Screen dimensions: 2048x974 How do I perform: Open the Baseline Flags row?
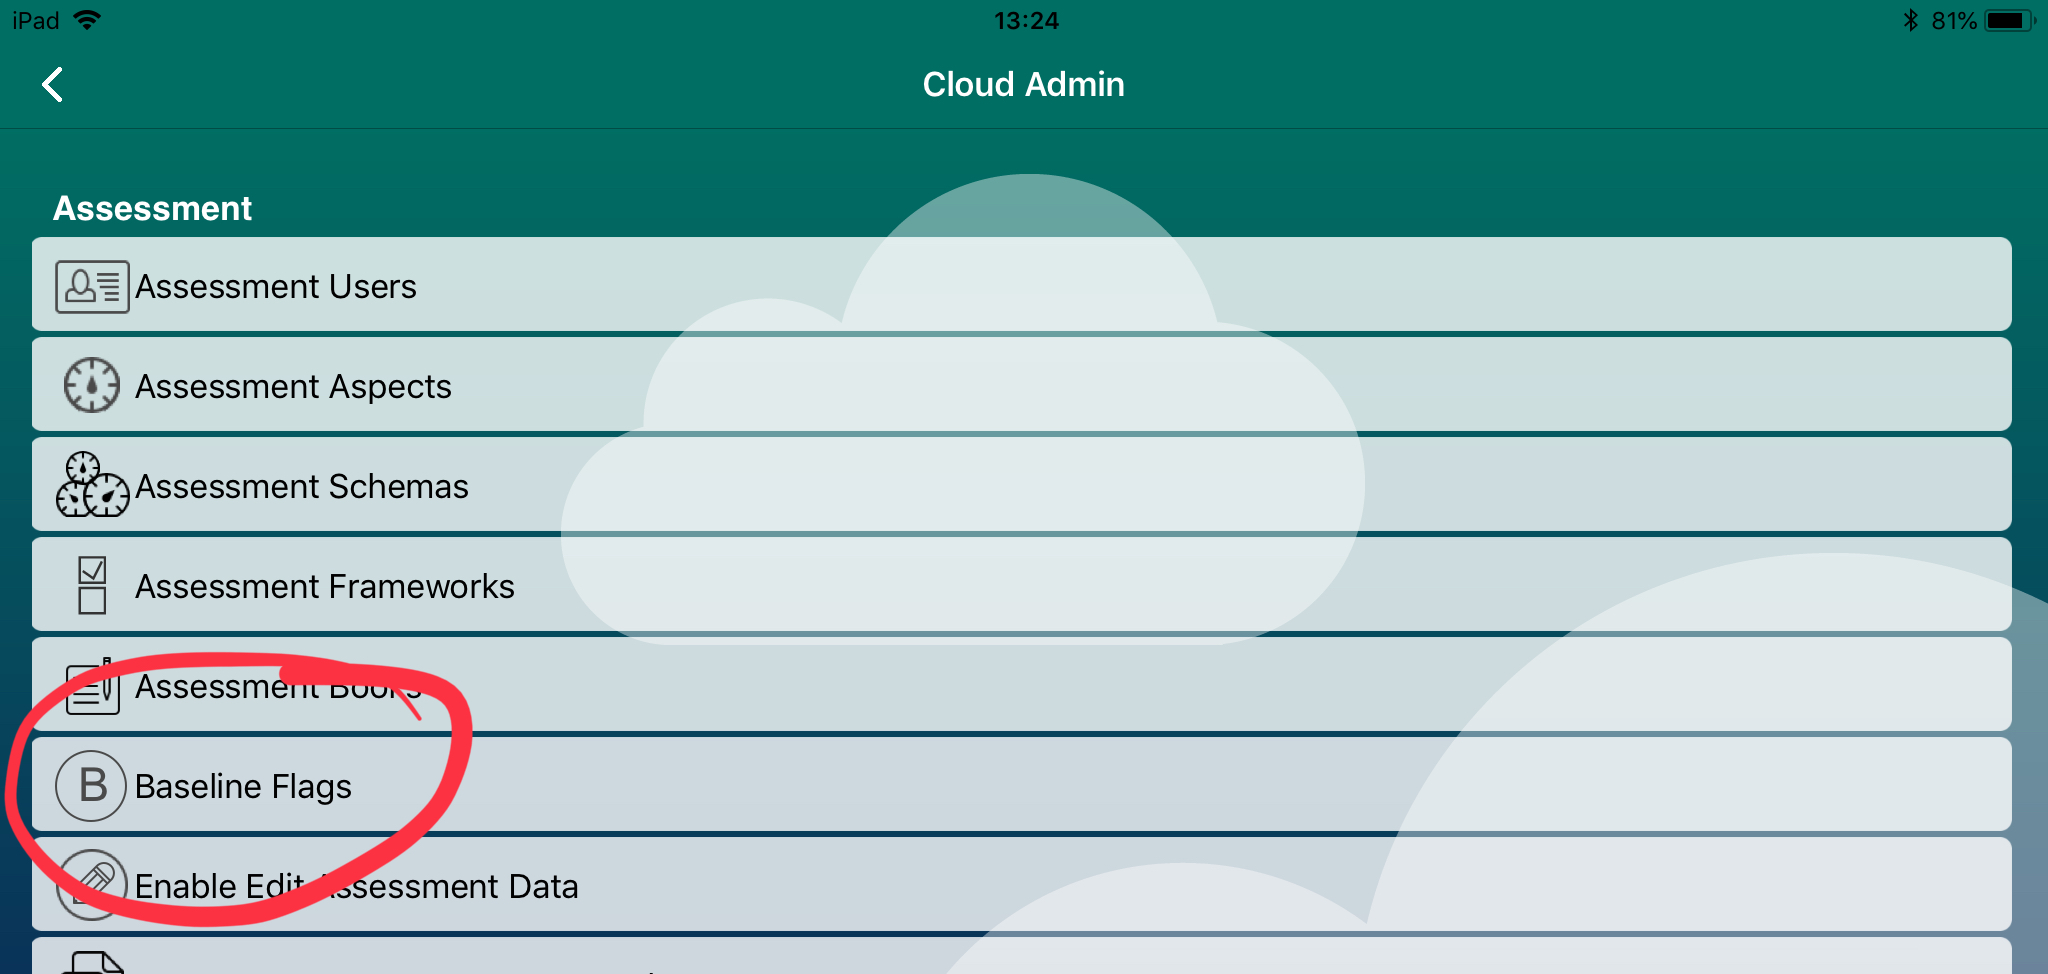pyautogui.click(x=1022, y=784)
